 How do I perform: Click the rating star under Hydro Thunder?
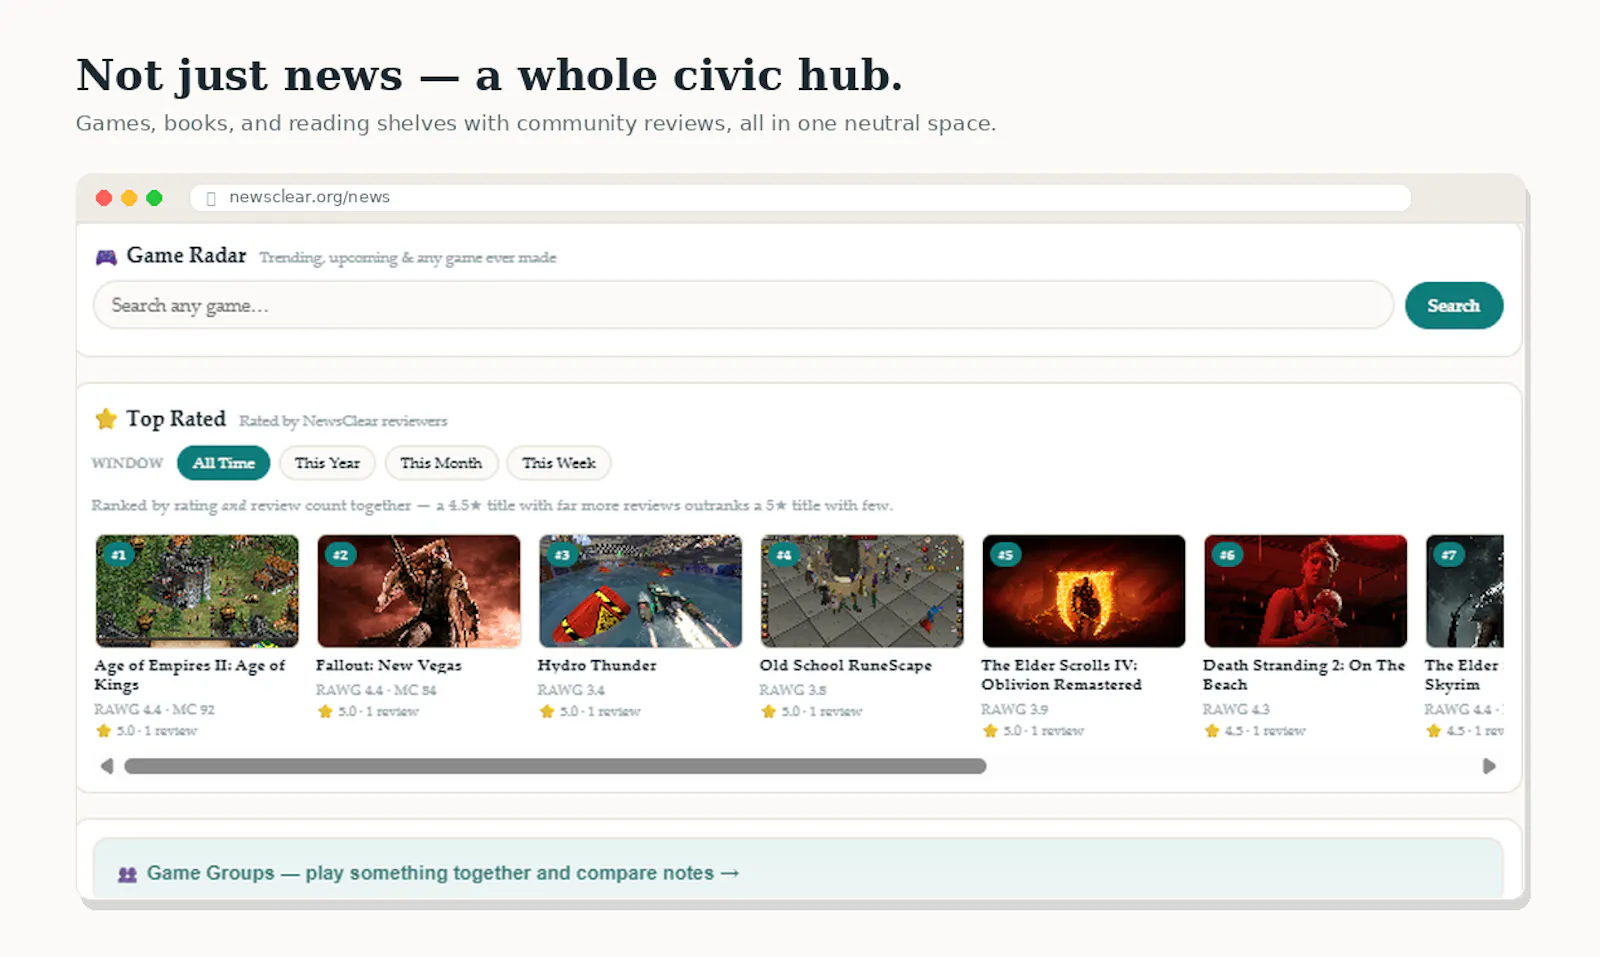pos(547,712)
